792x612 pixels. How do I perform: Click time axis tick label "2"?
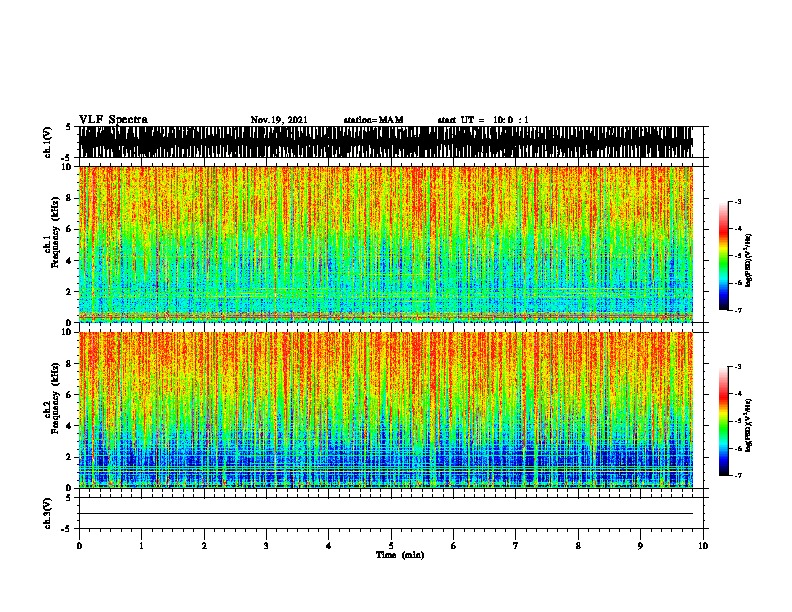pos(204,546)
